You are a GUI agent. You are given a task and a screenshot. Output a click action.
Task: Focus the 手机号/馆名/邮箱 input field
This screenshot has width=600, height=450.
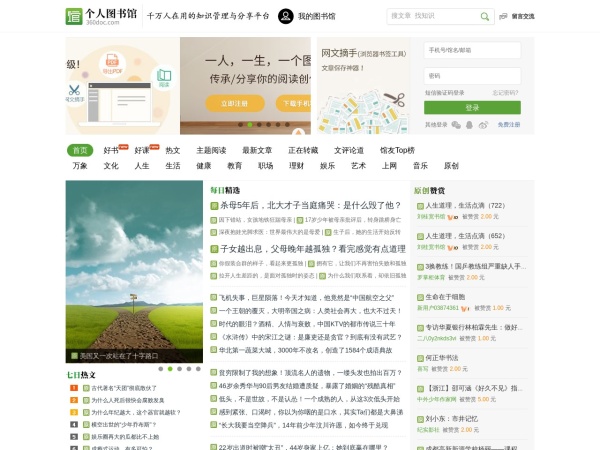coord(471,49)
